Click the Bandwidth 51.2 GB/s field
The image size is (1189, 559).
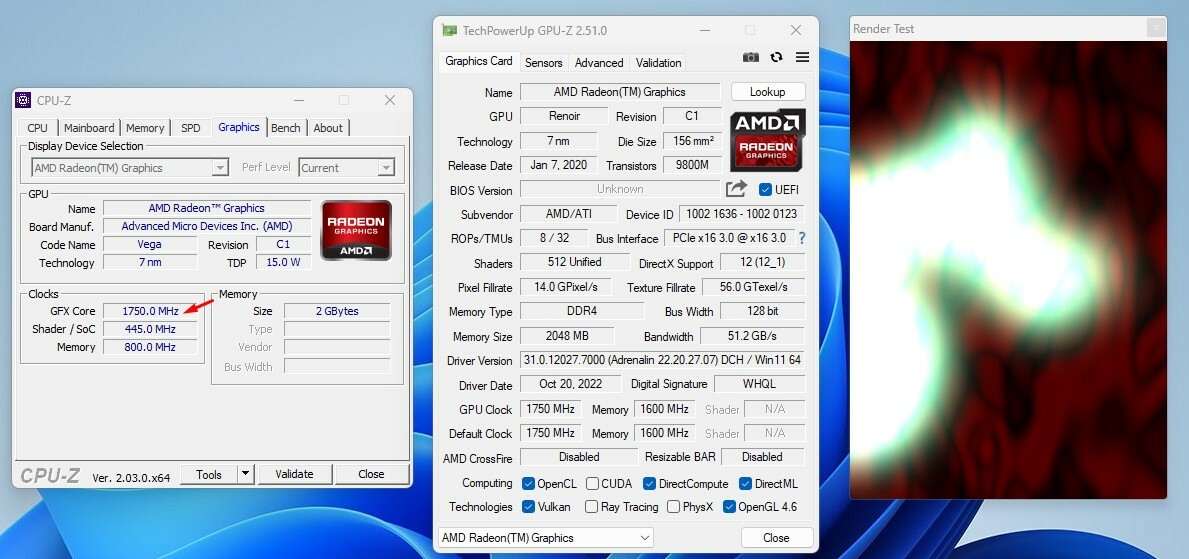[x=752, y=336]
